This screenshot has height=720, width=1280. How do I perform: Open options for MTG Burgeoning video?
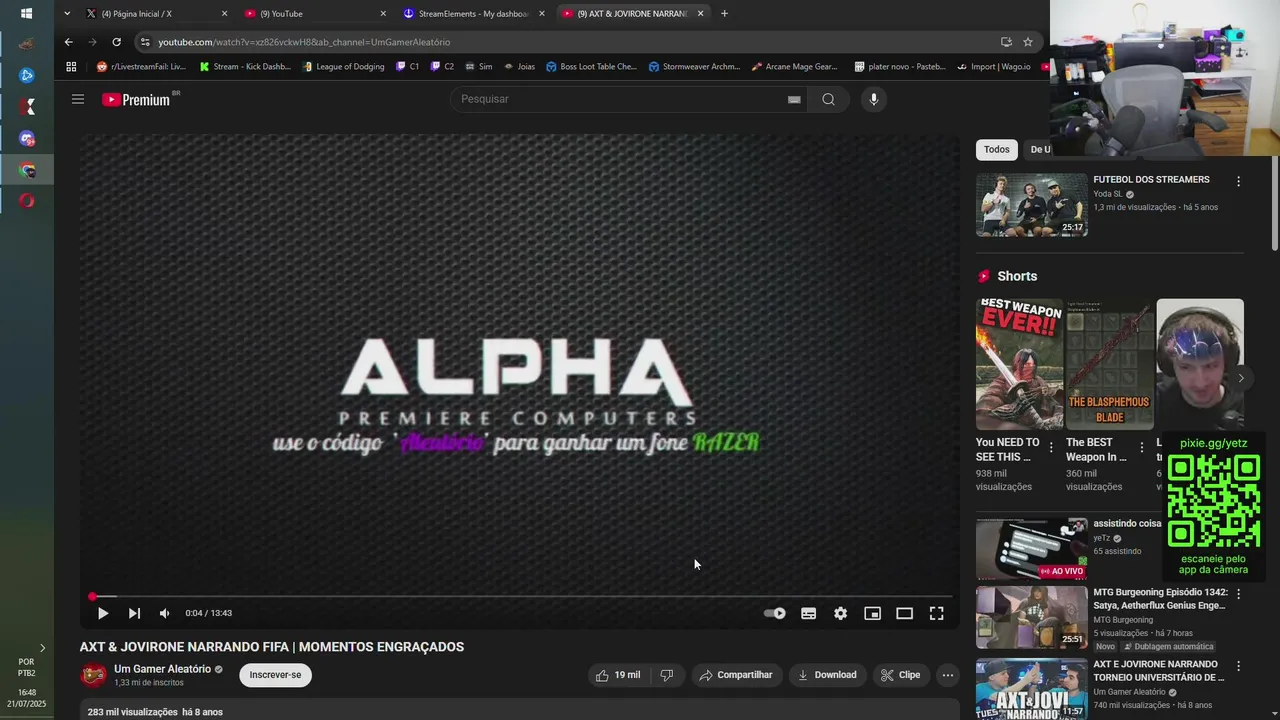(x=1238, y=594)
